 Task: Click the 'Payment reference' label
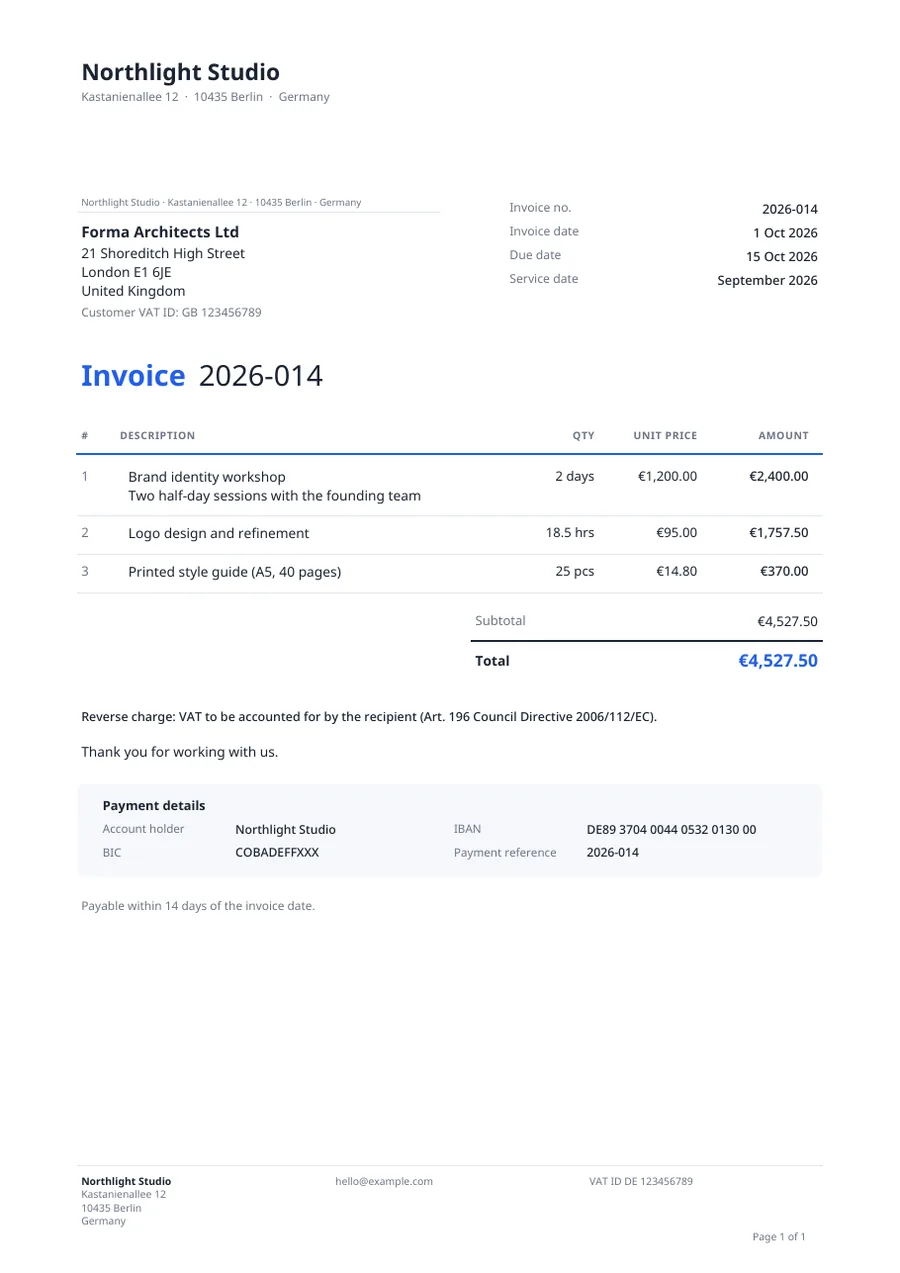(505, 853)
